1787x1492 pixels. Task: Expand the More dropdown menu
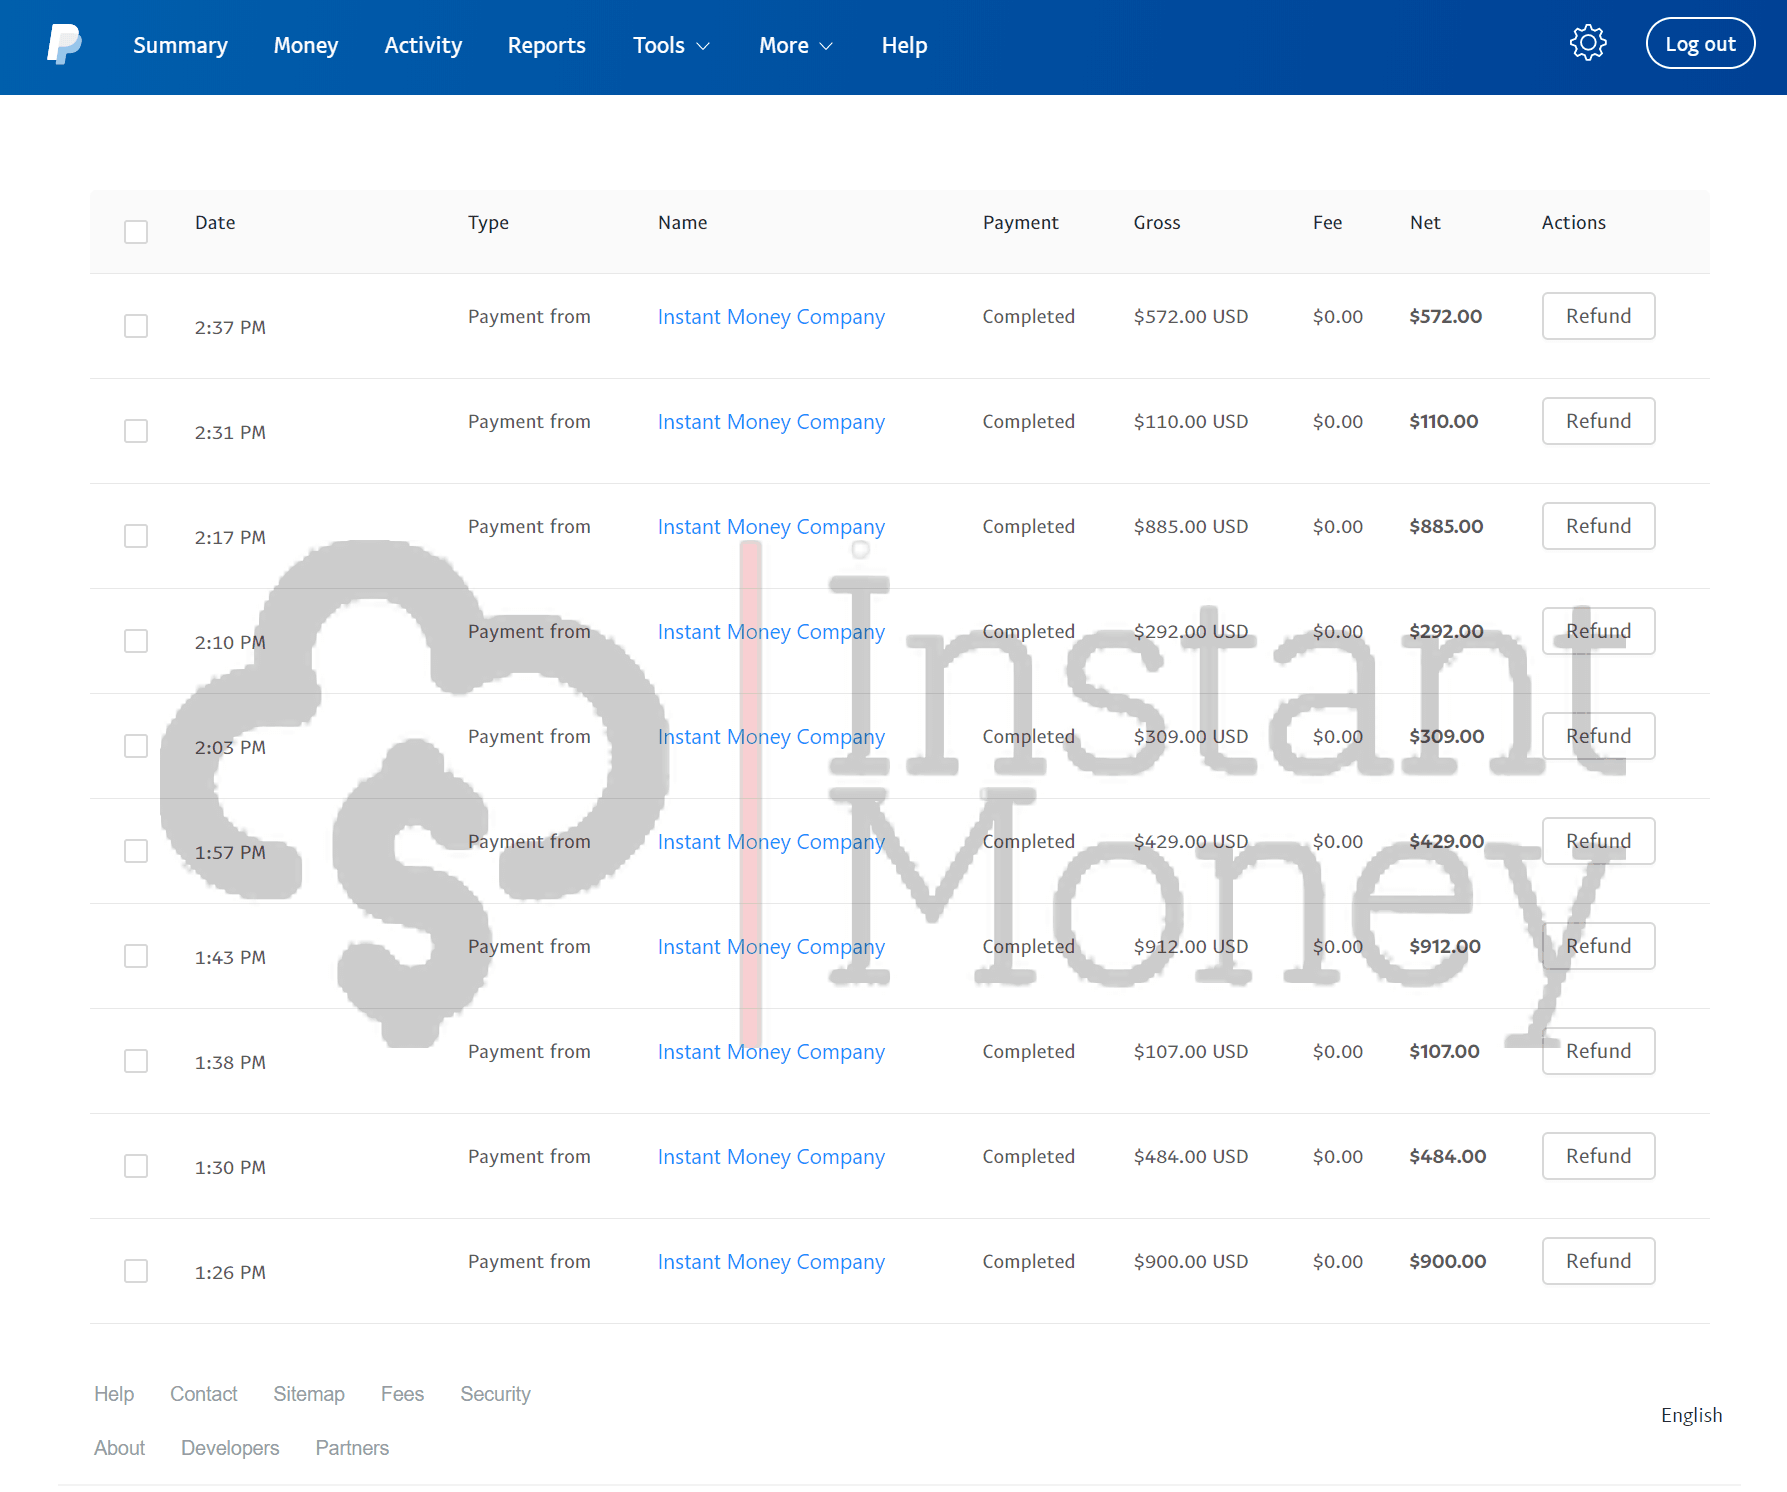(x=796, y=45)
